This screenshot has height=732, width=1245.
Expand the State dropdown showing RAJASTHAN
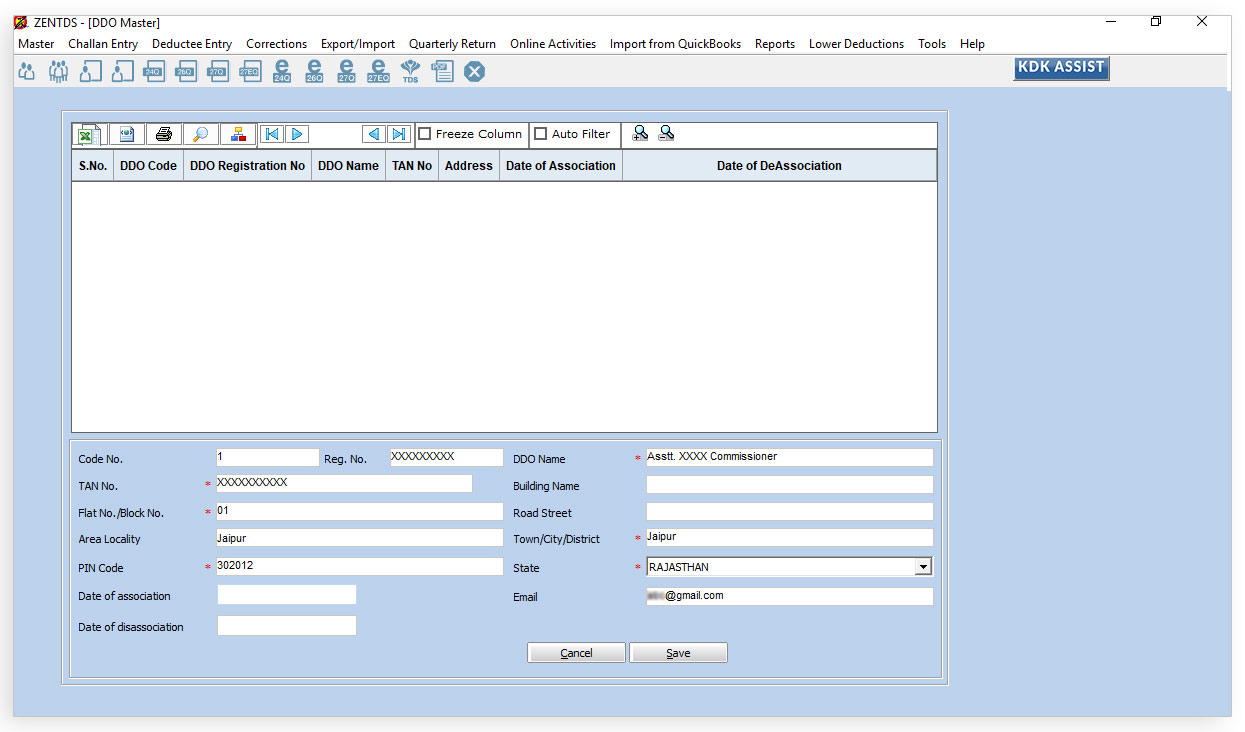(x=922, y=567)
